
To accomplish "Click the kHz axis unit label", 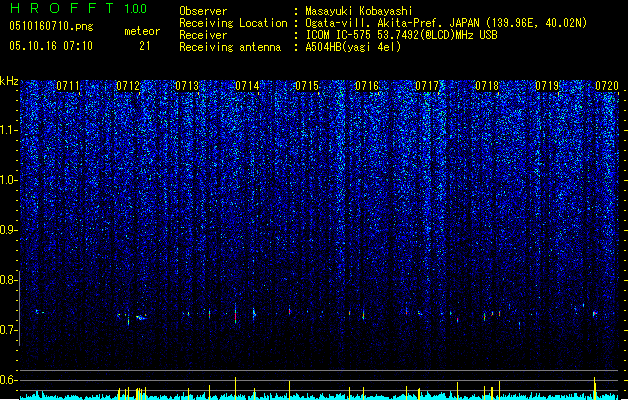I will (9, 81).
